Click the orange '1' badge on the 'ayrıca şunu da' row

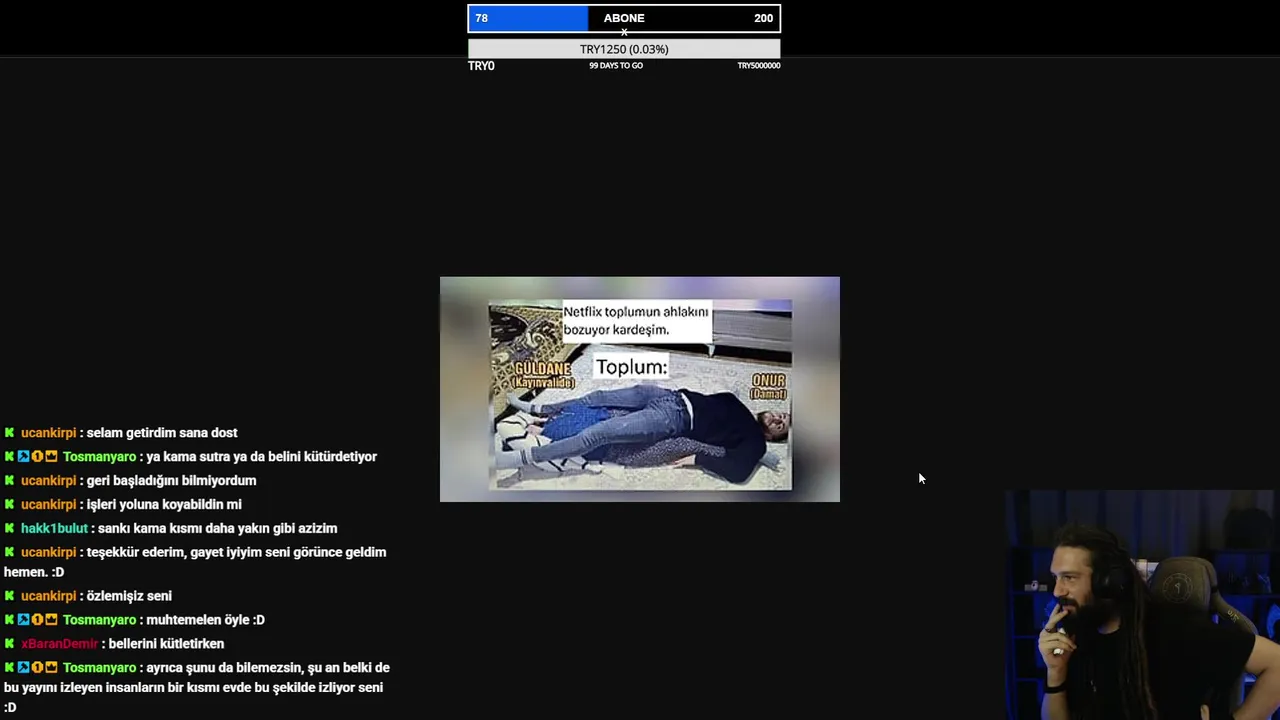[37, 668]
